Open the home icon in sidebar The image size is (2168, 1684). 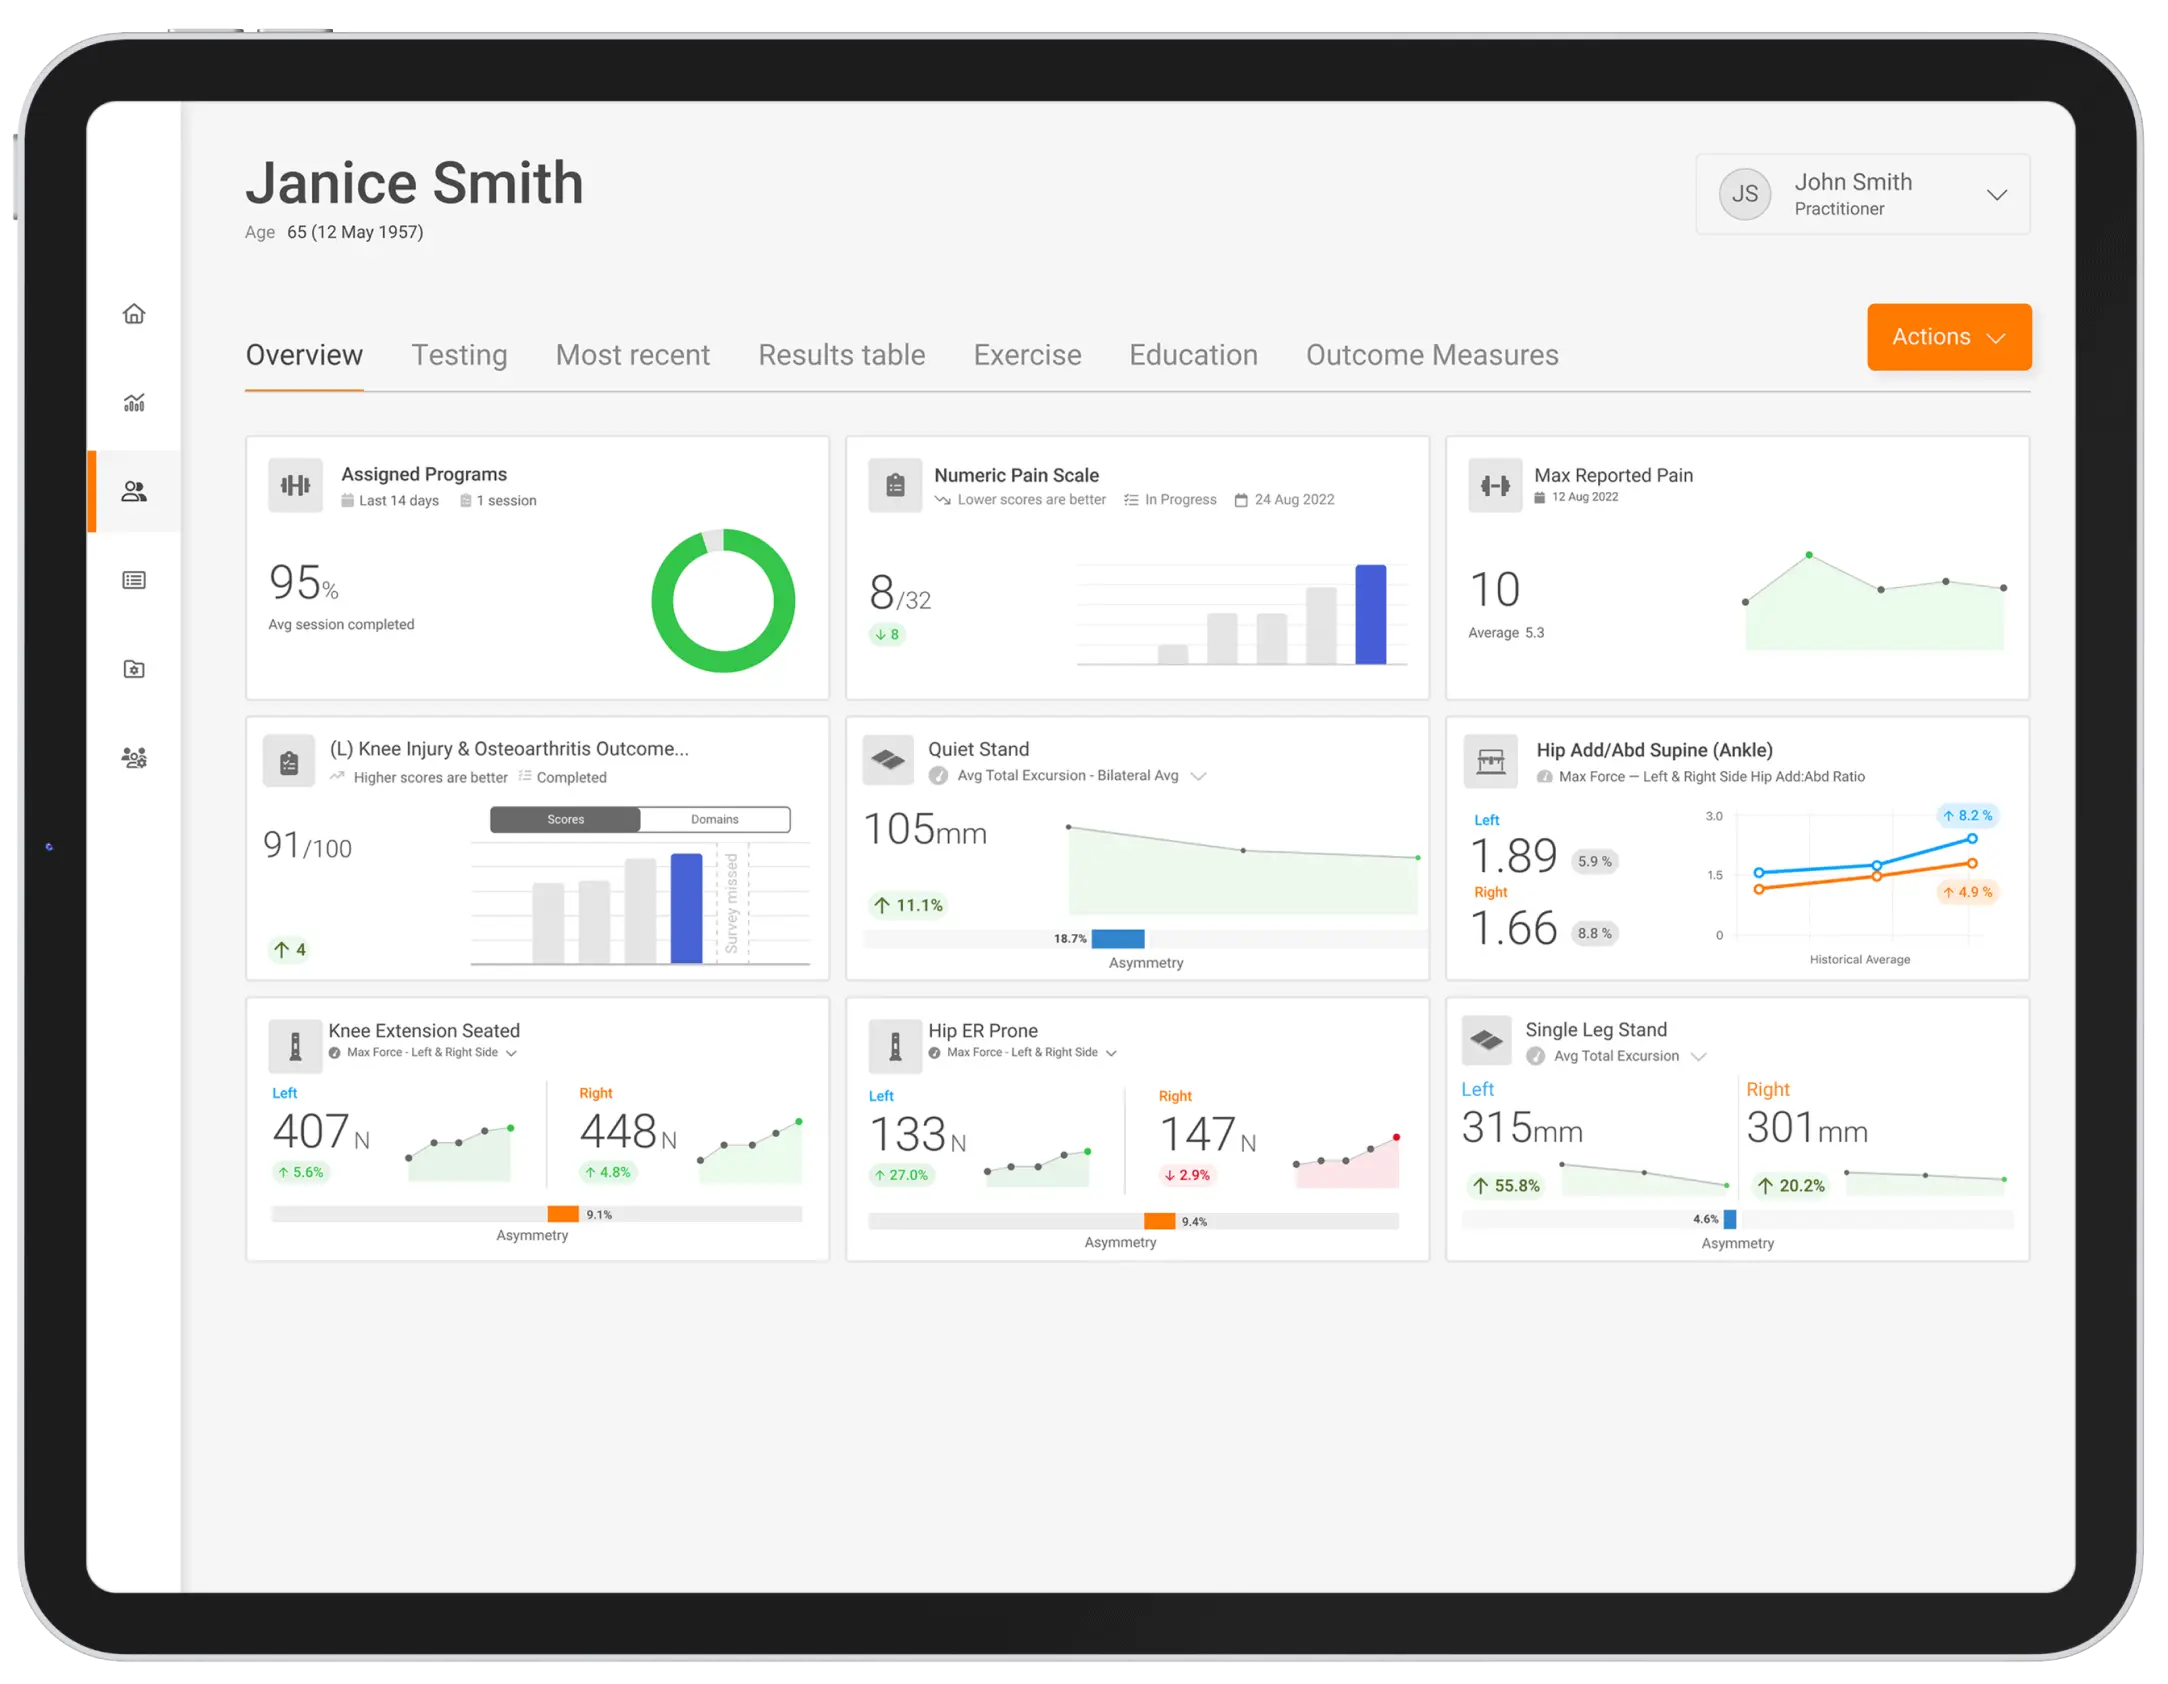pos(134,314)
